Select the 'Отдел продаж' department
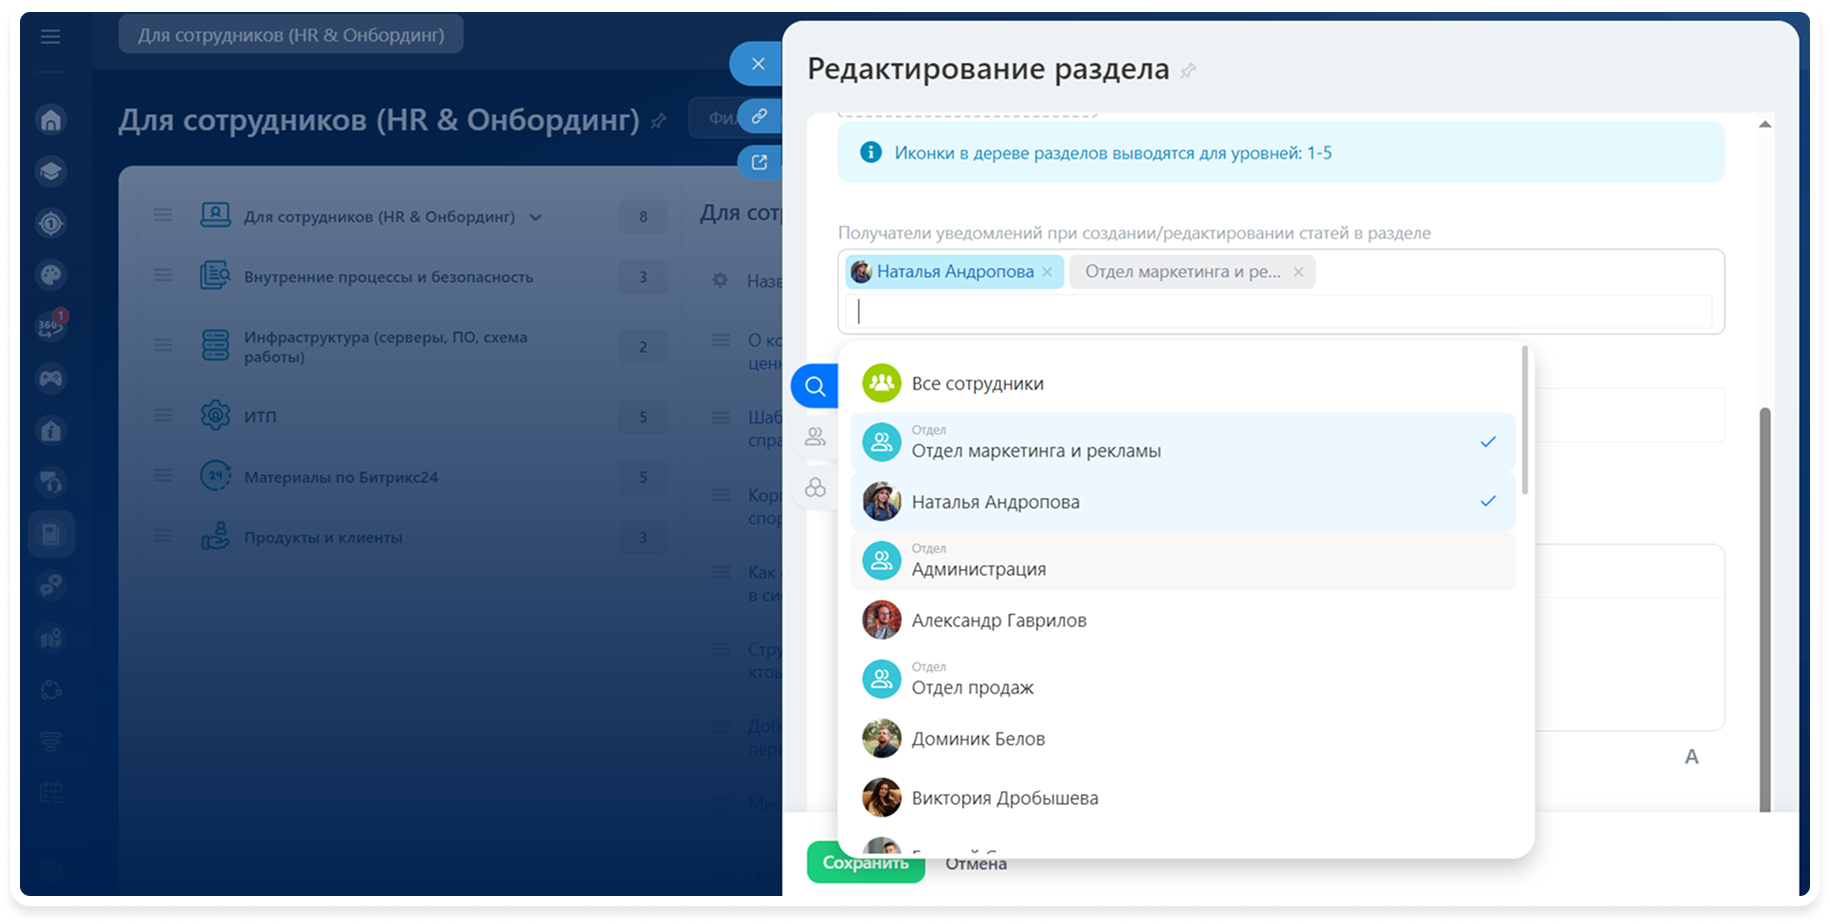1830x924 pixels. point(1183,679)
